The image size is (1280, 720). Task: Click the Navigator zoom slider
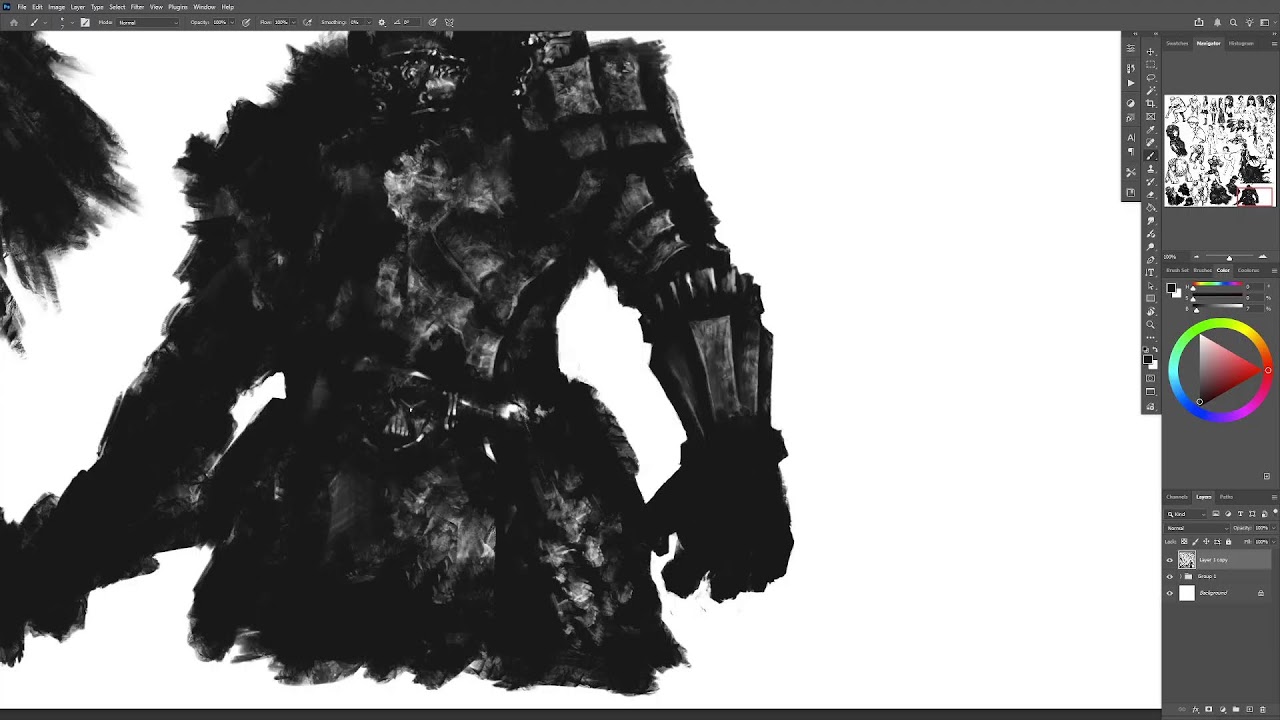tap(1229, 257)
